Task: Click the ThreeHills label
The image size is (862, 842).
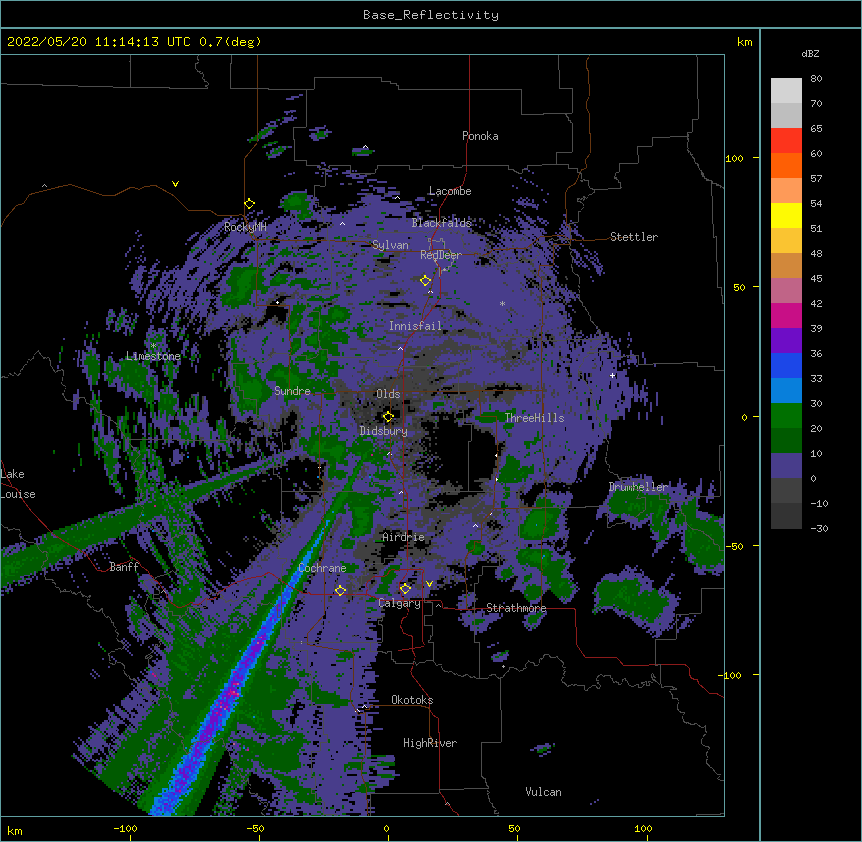Action: coord(534,418)
